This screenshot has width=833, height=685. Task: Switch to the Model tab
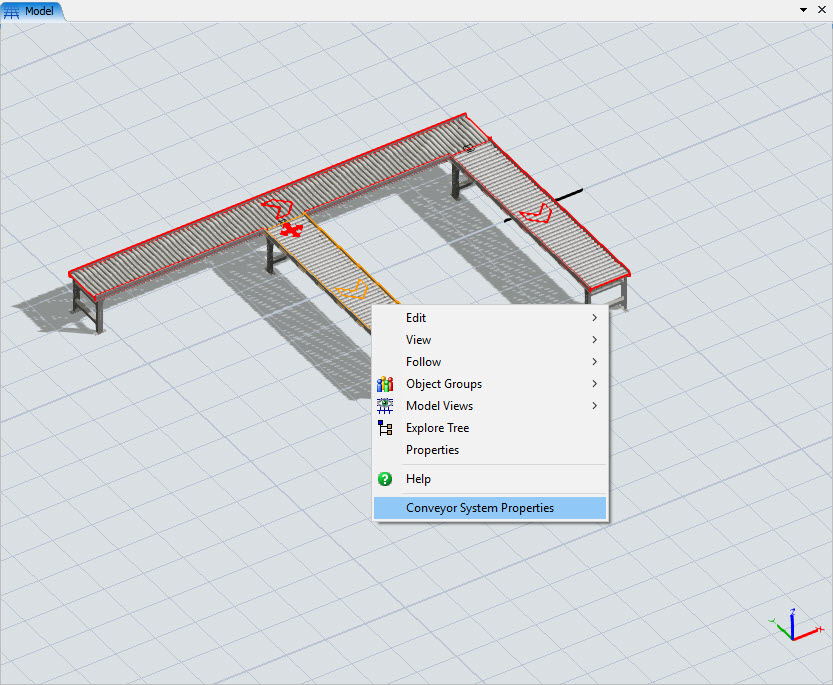tap(31, 11)
